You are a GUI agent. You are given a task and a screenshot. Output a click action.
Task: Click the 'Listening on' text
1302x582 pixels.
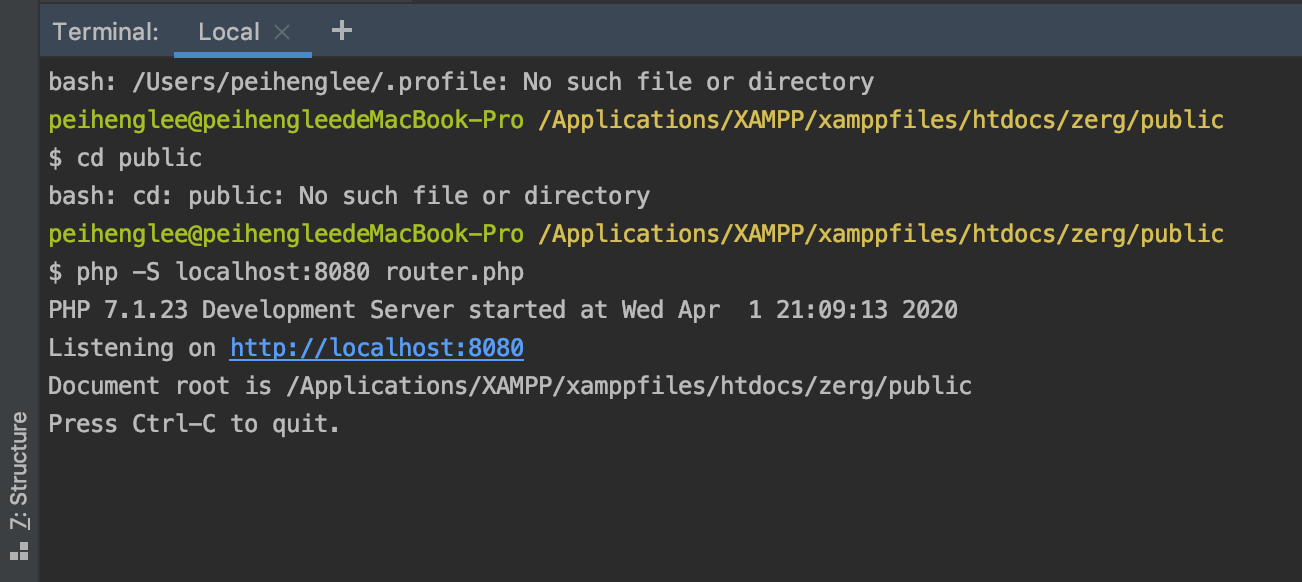[132, 348]
